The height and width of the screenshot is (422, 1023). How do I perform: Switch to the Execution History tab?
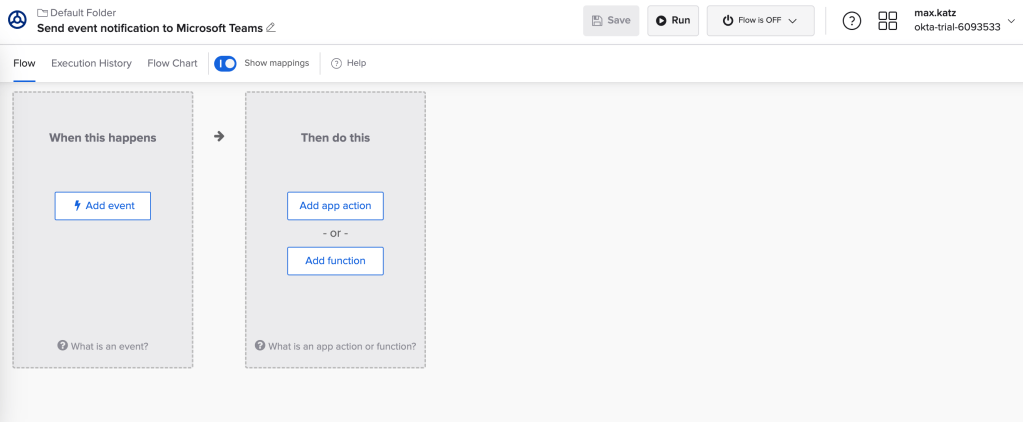[91, 63]
